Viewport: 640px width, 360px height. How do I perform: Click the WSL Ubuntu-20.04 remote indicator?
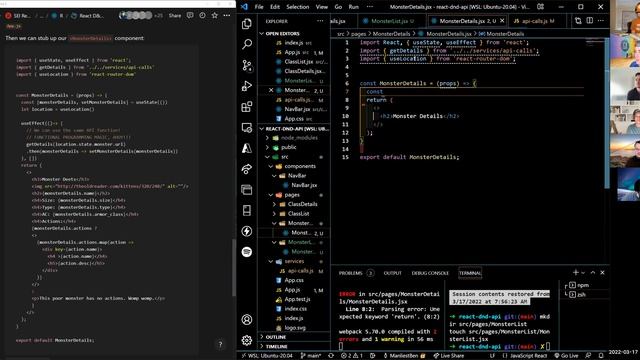[x=267, y=356]
